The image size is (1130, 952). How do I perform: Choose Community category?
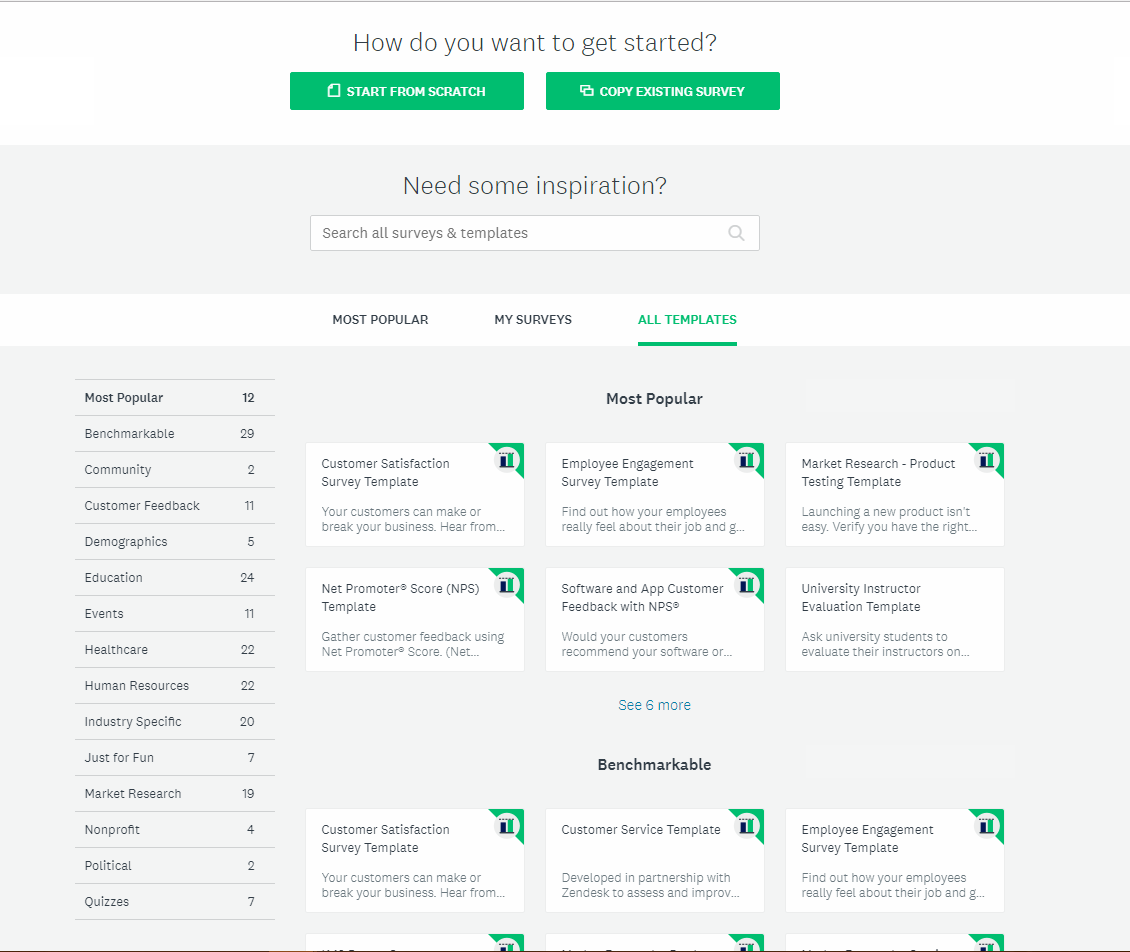[x=174, y=470]
